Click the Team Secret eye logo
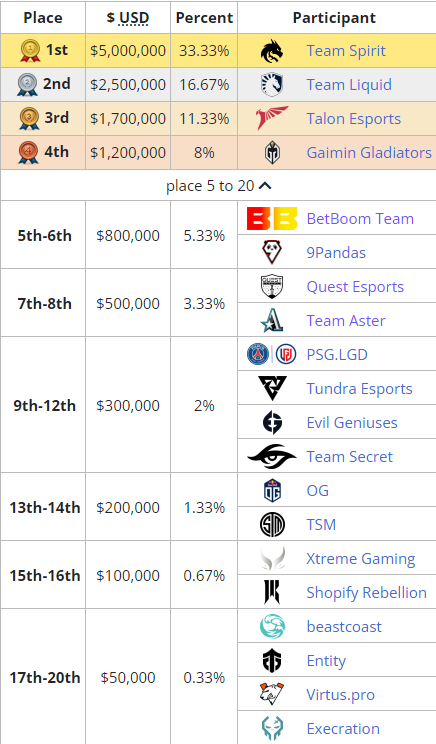The height and width of the screenshot is (744, 436). [x=272, y=456]
